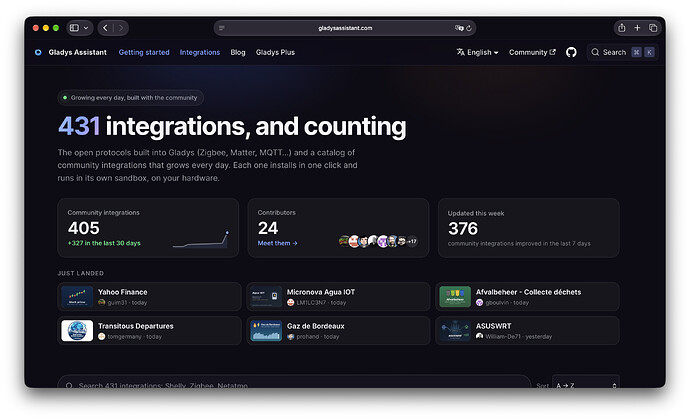Click the +17 contributors avatar badge
Viewport: 690px width, 420px height.
coord(412,241)
